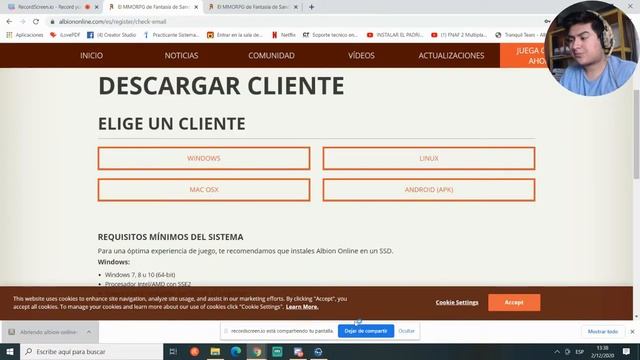Click the orange JUEGA AHORA button

click(524, 56)
